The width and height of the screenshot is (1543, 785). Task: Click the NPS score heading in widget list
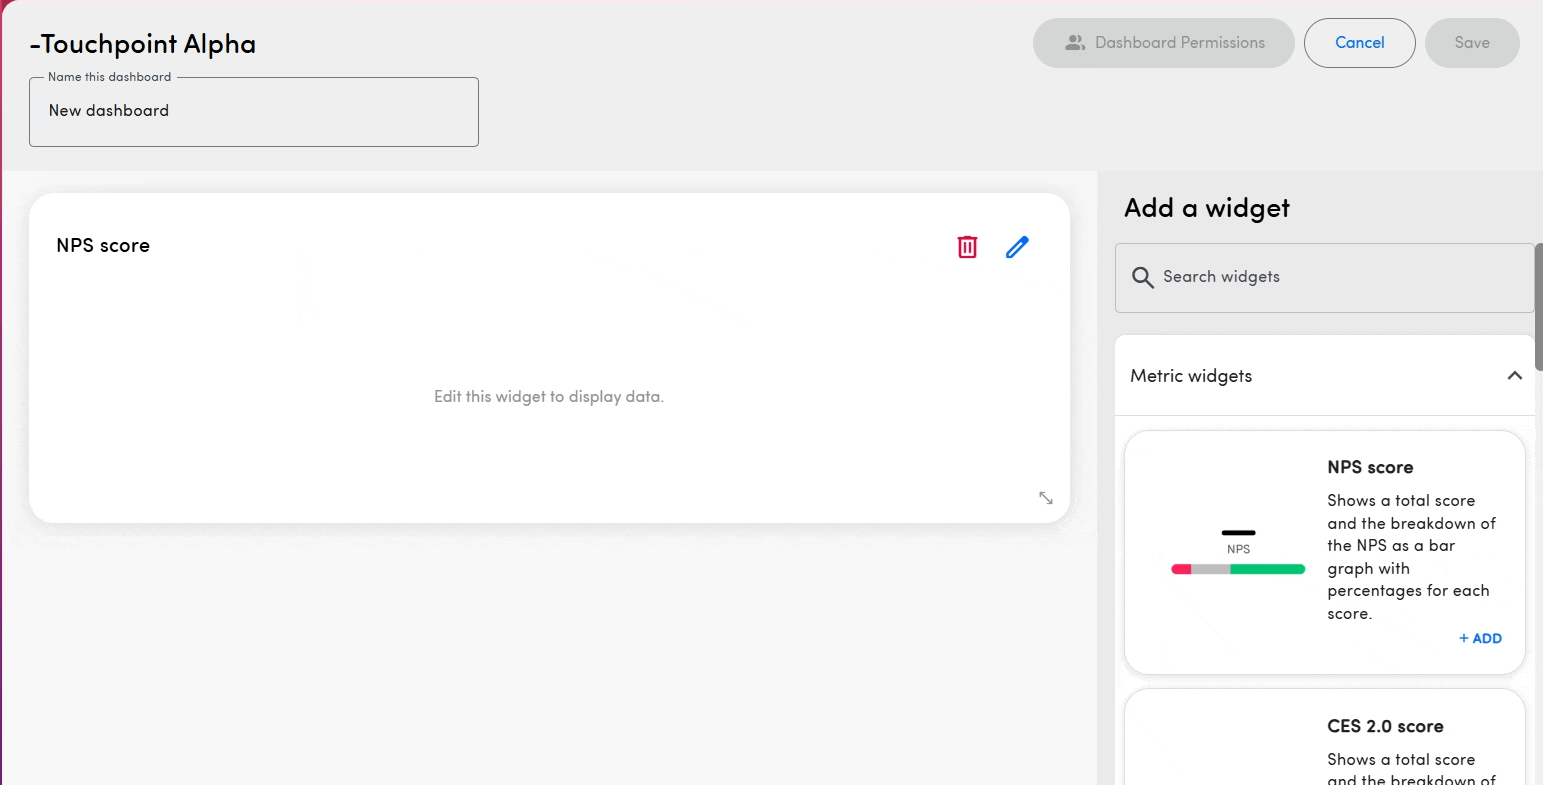tap(1370, 468)
